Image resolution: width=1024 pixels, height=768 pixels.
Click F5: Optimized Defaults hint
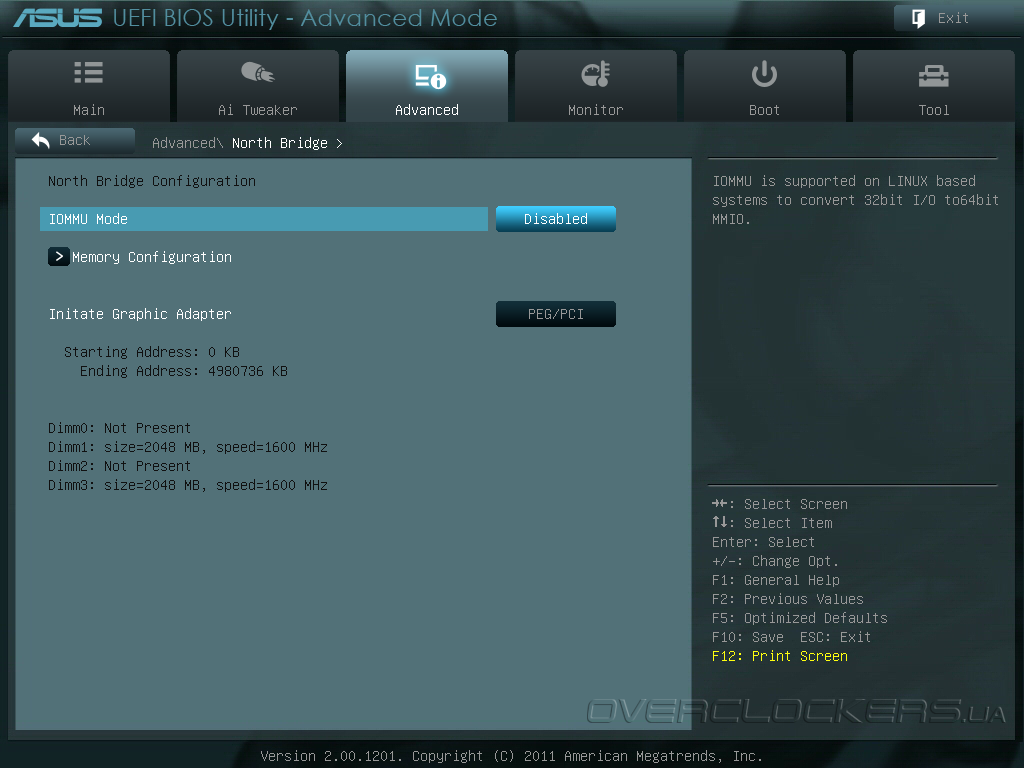coord(800,618)
